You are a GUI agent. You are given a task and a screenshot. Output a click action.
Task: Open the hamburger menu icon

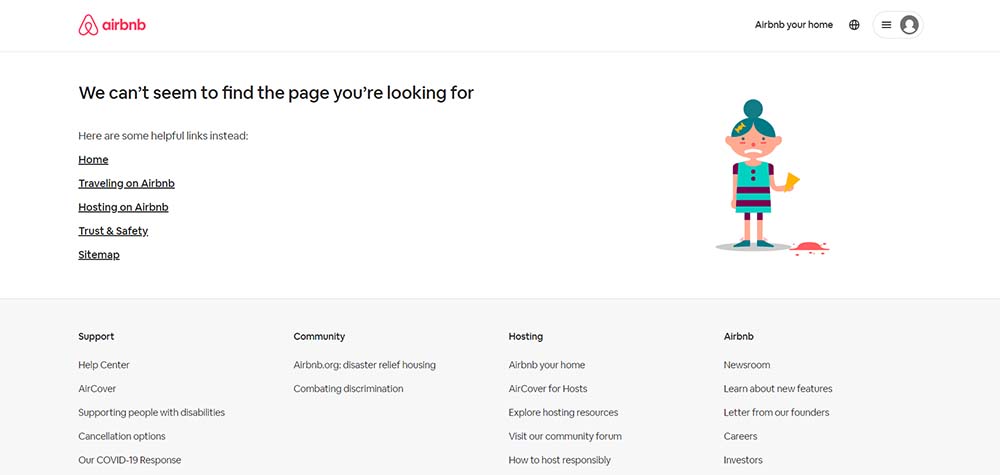click(x=886, y=25)
